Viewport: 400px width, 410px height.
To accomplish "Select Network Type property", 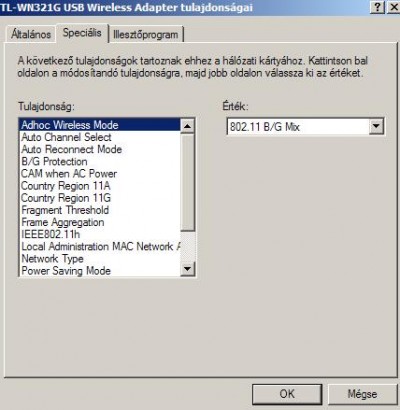I will [x=100, y=259].
